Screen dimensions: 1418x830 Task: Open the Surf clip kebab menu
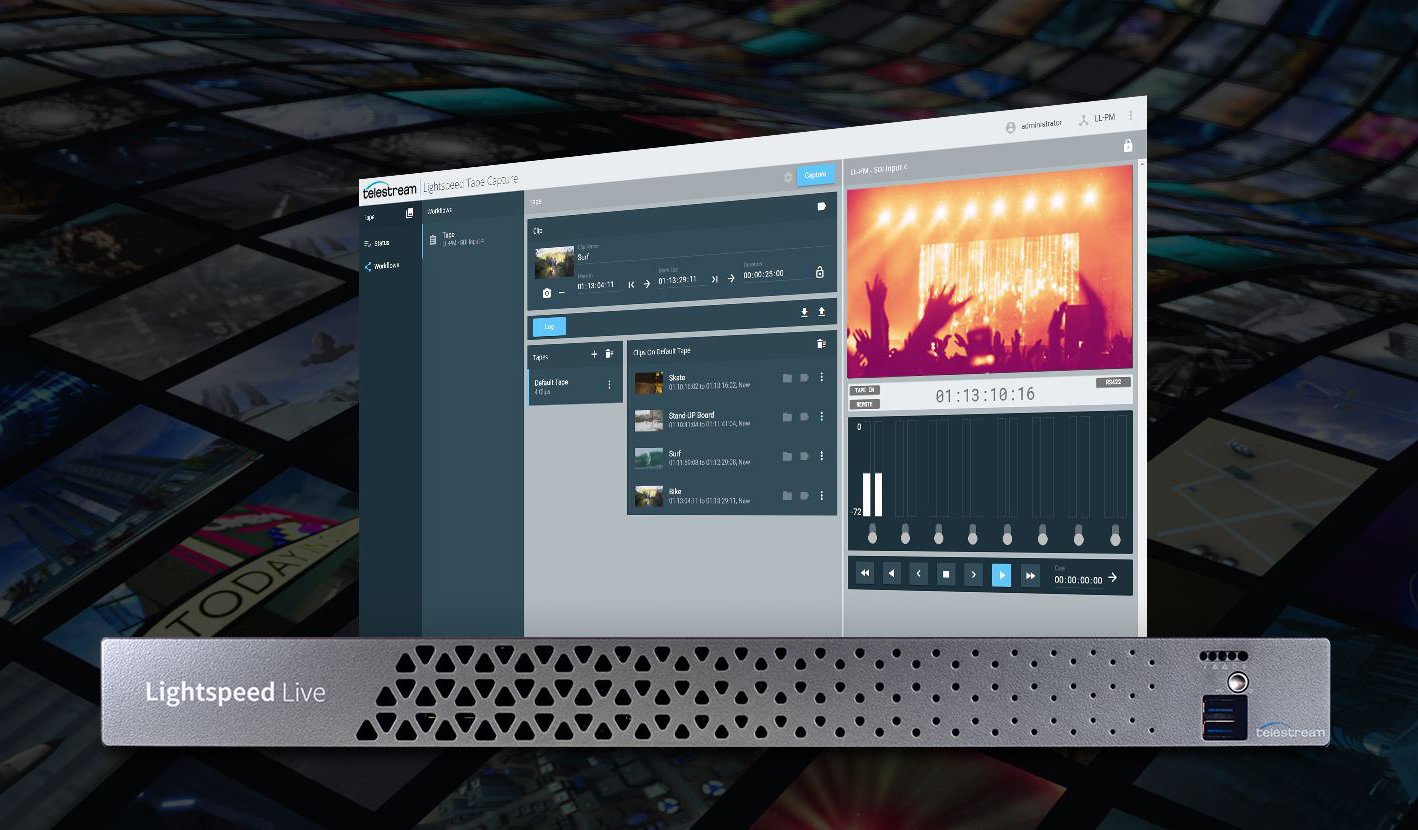822,455
